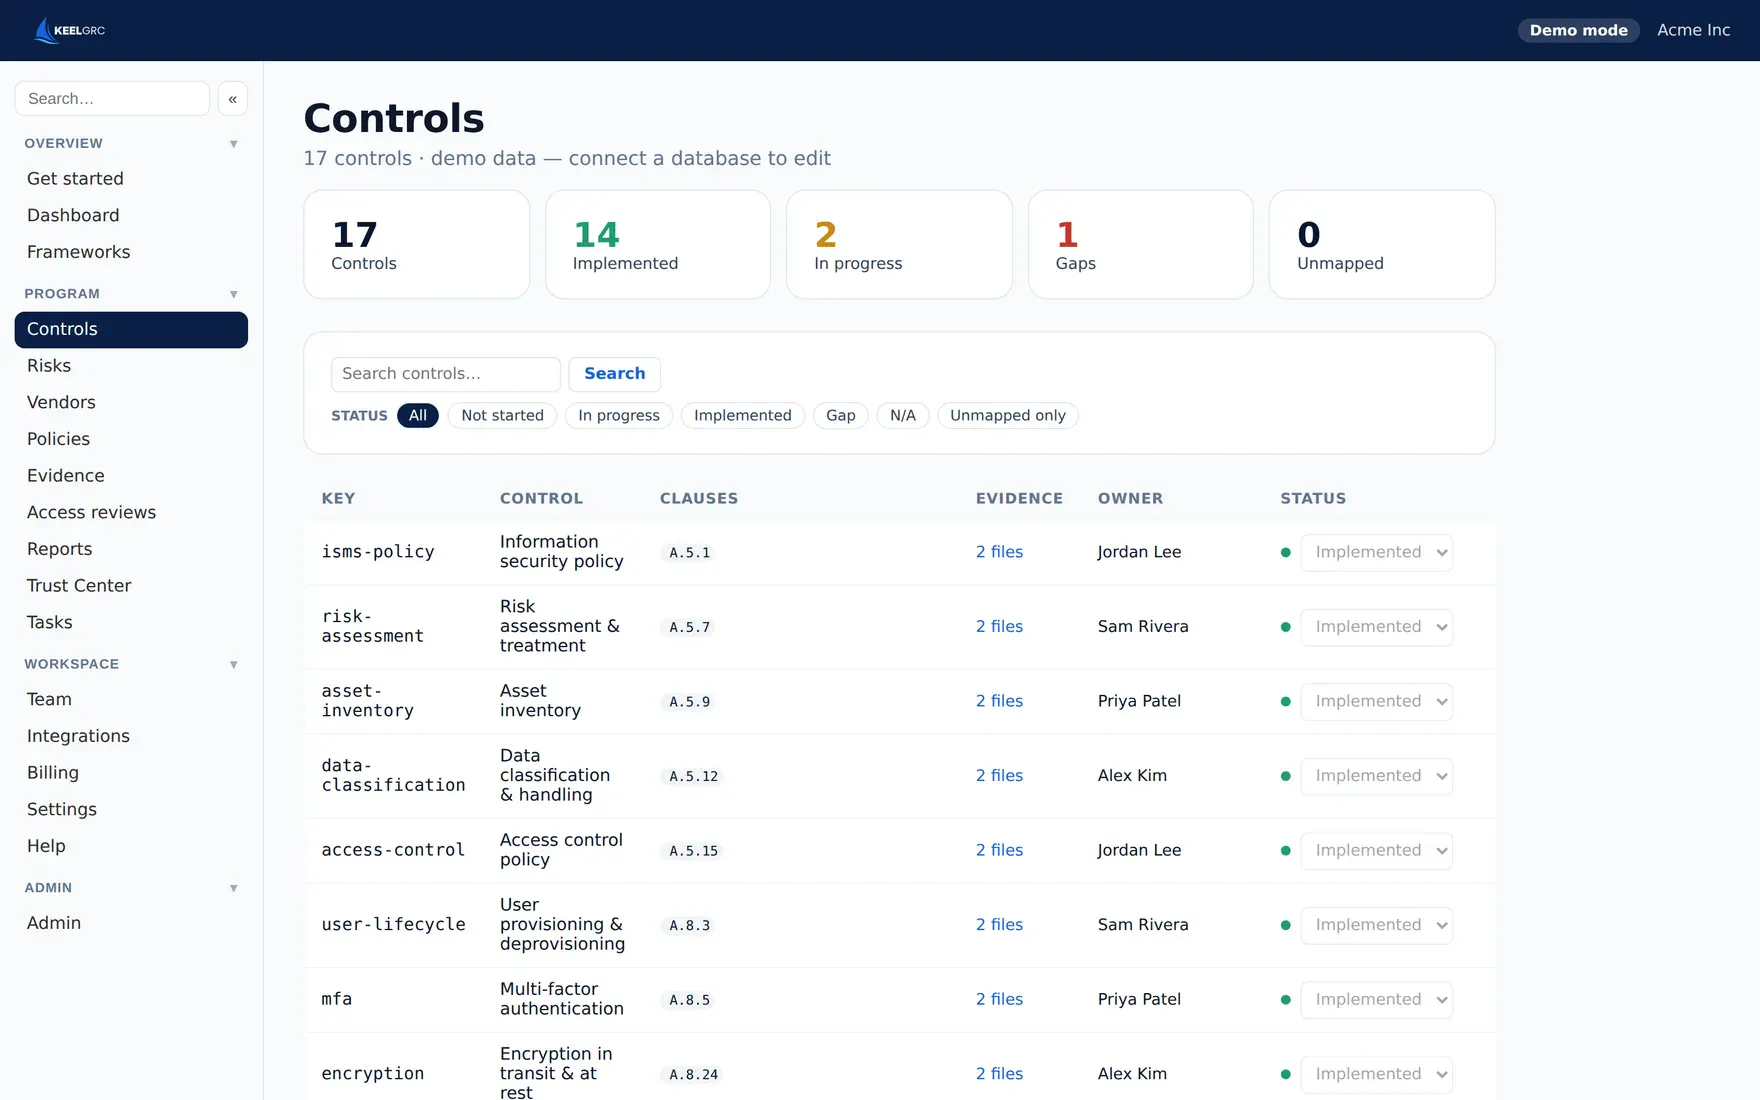Select the All status filter
Screen dimensions: 1760x1100
coord(418,415)
